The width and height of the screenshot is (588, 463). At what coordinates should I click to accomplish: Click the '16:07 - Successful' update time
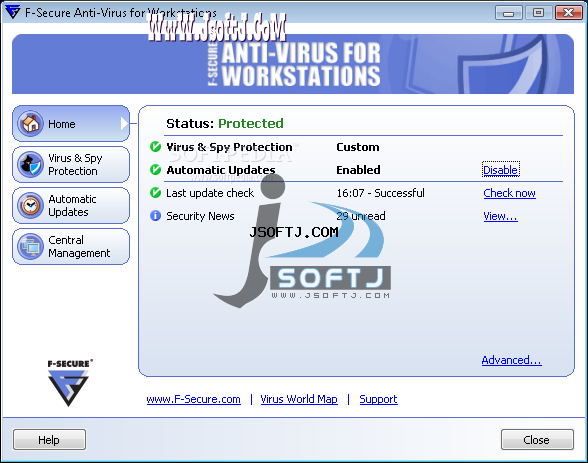(x=380, y=193)
